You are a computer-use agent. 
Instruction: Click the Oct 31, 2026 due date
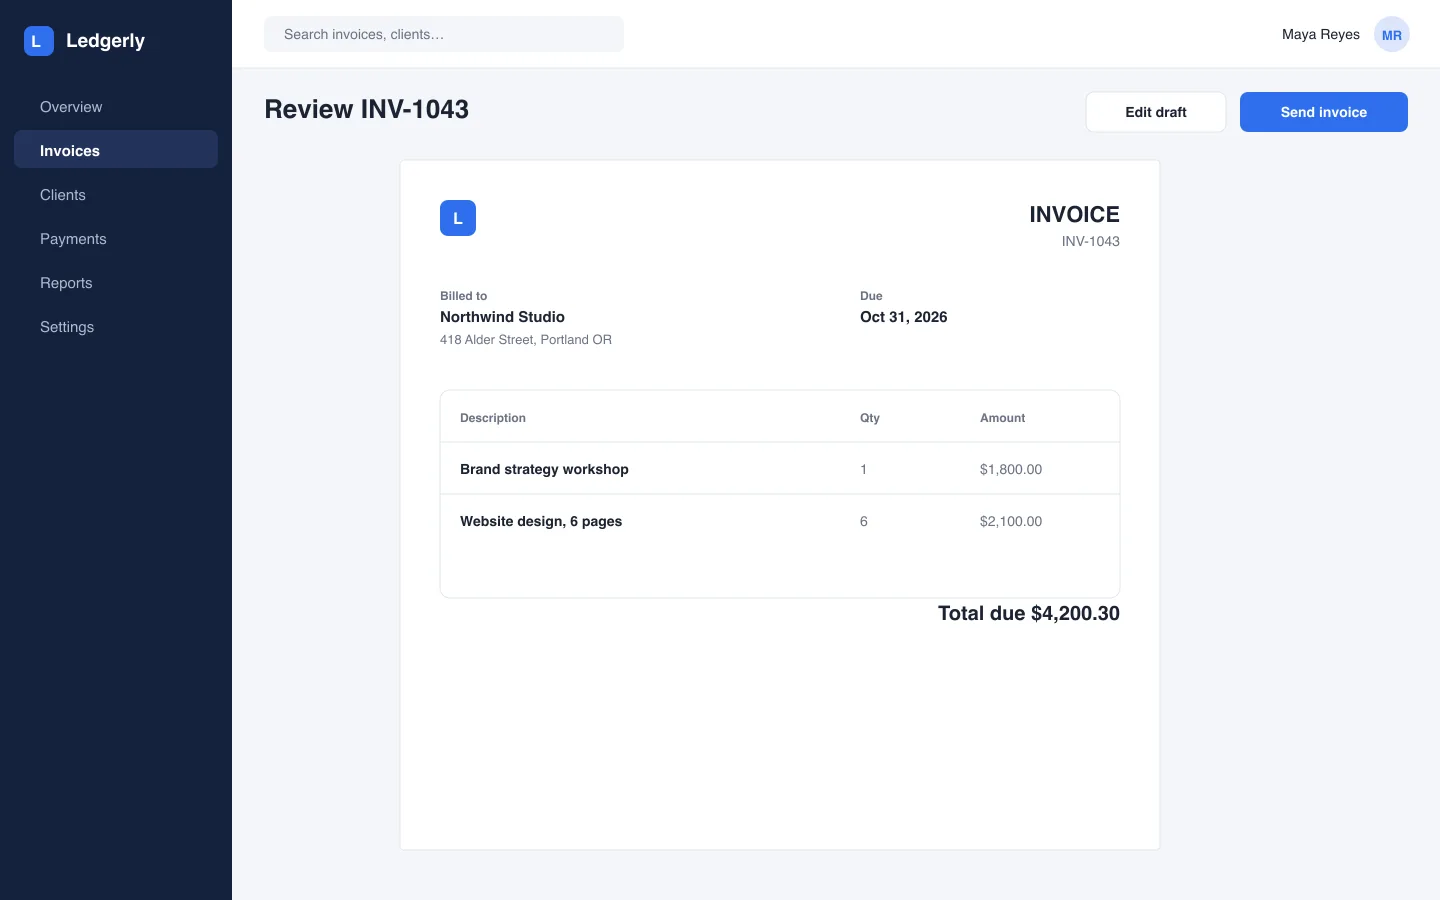tap(903, 317)
